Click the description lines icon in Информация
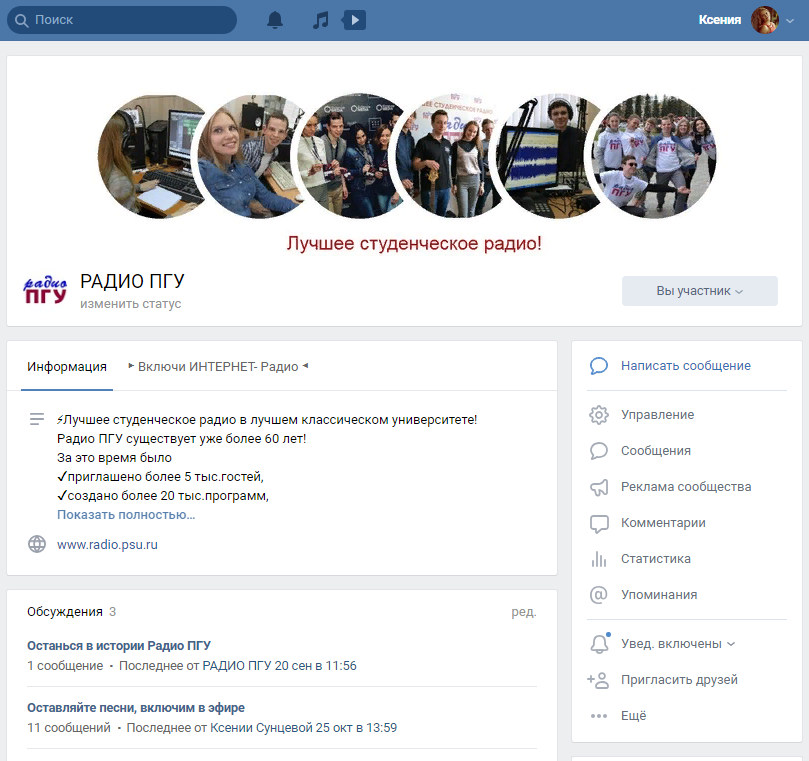Screen dimensions: 809x761 (x=37, y=419)
